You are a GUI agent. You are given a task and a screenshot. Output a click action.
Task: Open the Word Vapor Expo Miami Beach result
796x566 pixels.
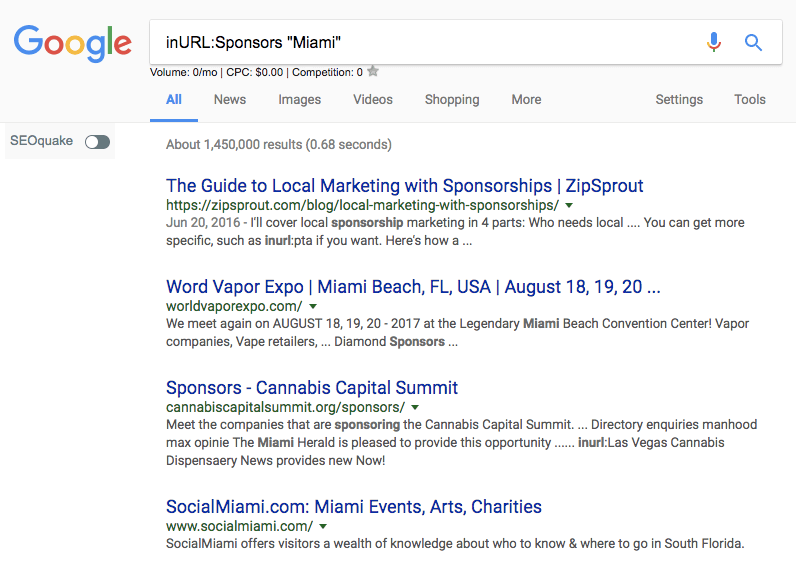tap(413, 287)
